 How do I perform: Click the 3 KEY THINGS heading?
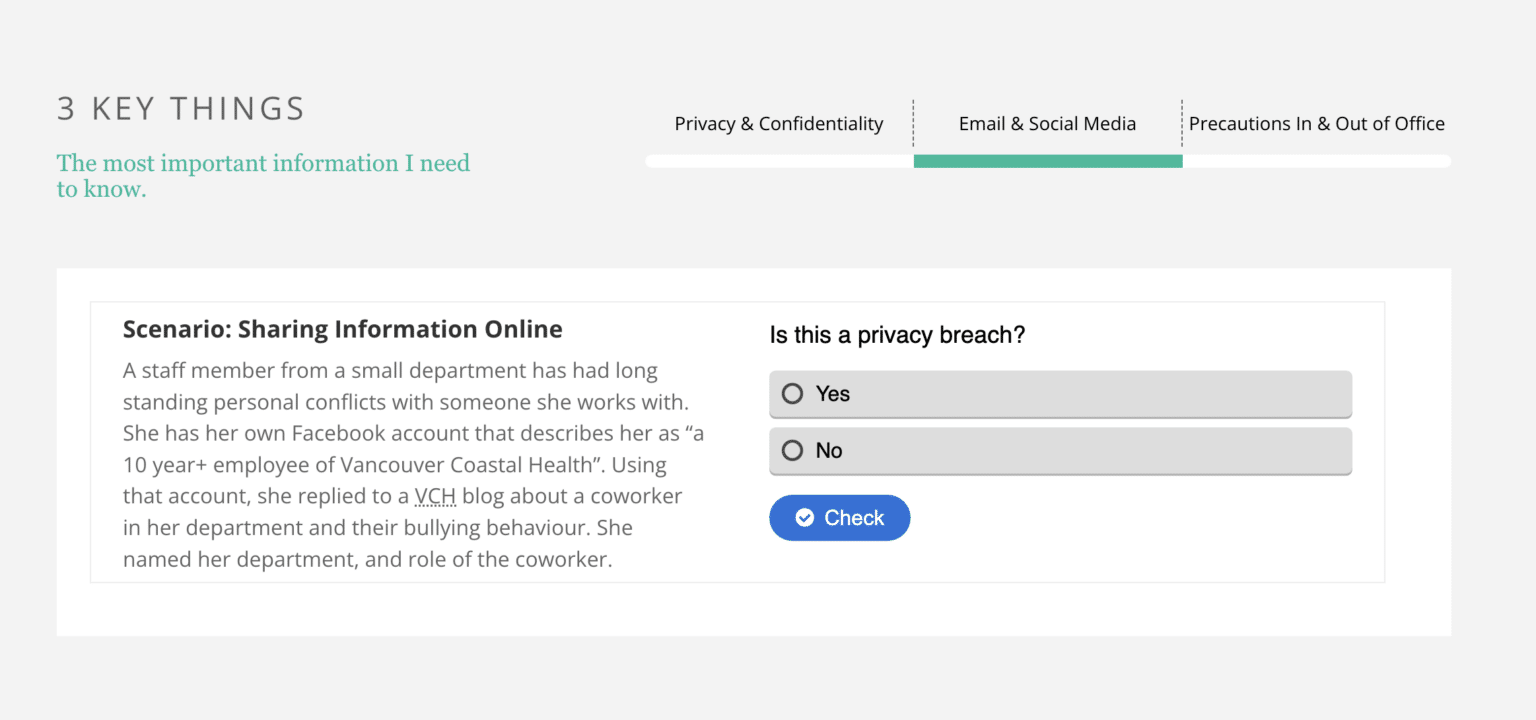coord(181,108)
